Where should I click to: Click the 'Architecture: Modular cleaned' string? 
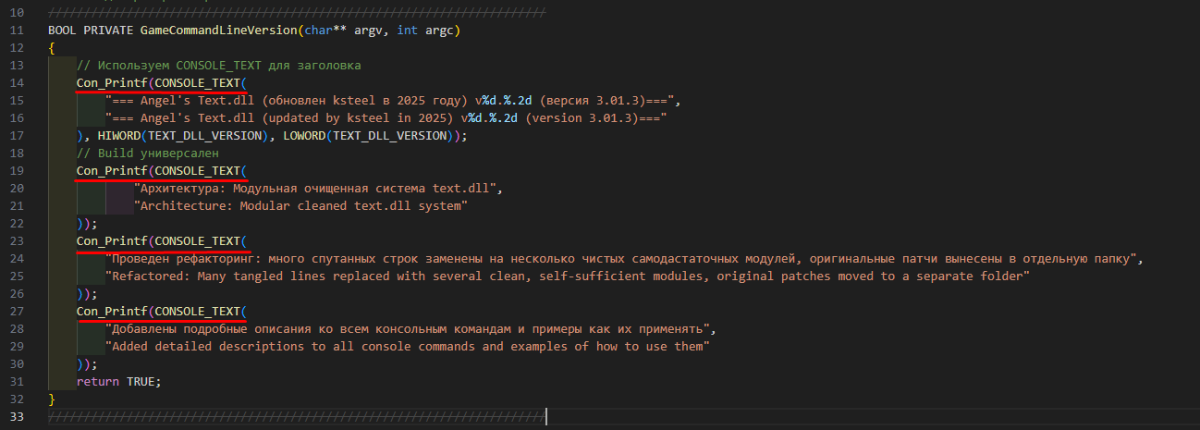pyautogui.click(x=300, y=206)
